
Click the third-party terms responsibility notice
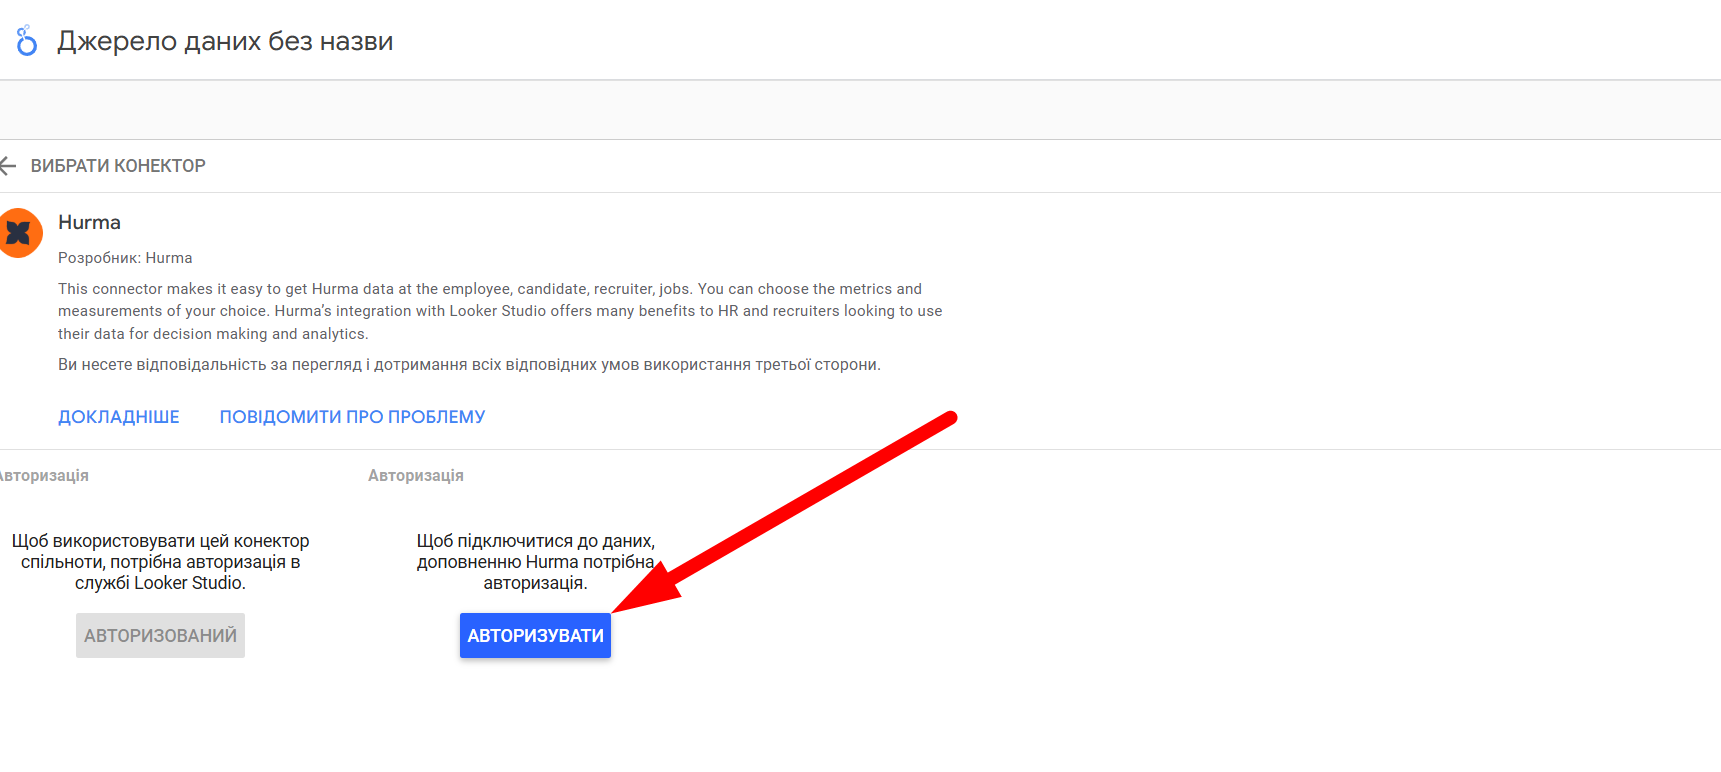pyautogui.click(x=469, y=365)
